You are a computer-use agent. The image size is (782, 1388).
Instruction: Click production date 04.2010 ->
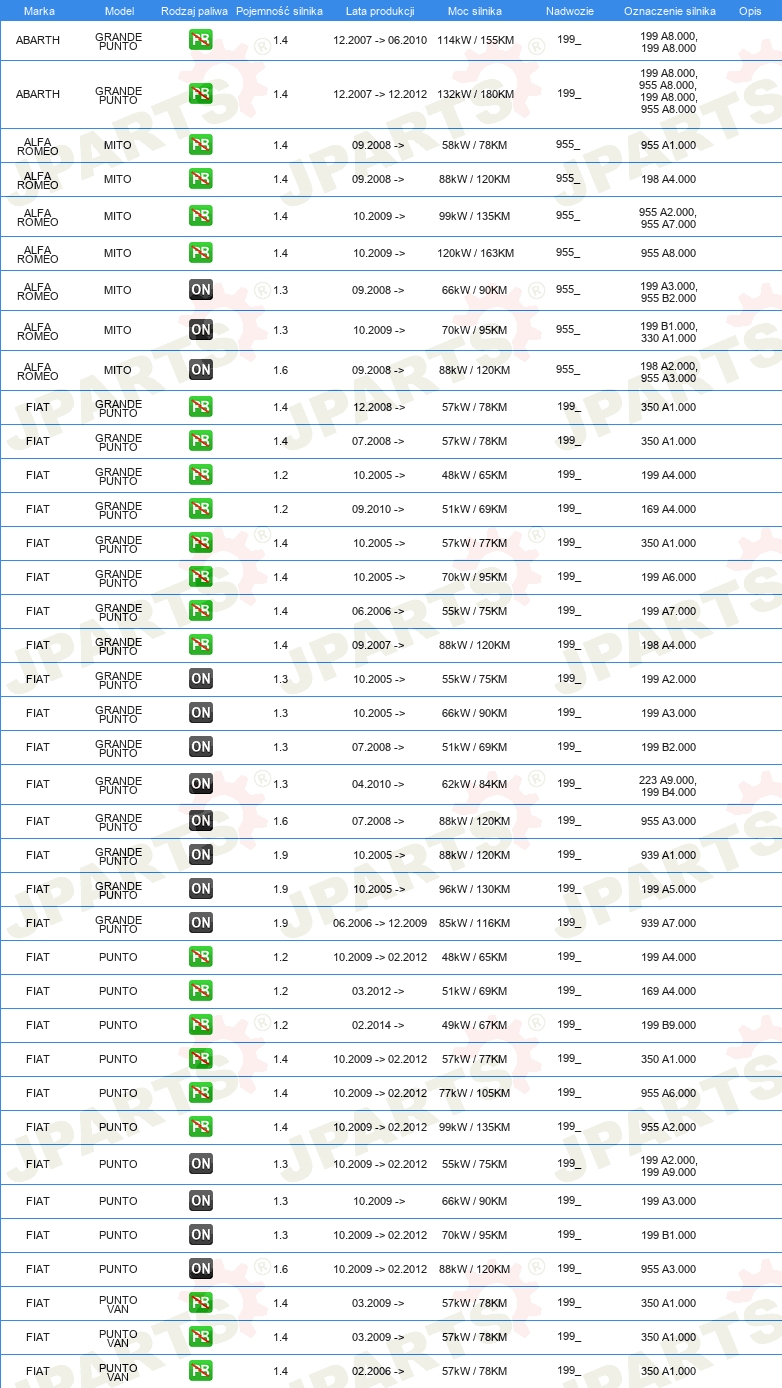(x=379, y=784)
